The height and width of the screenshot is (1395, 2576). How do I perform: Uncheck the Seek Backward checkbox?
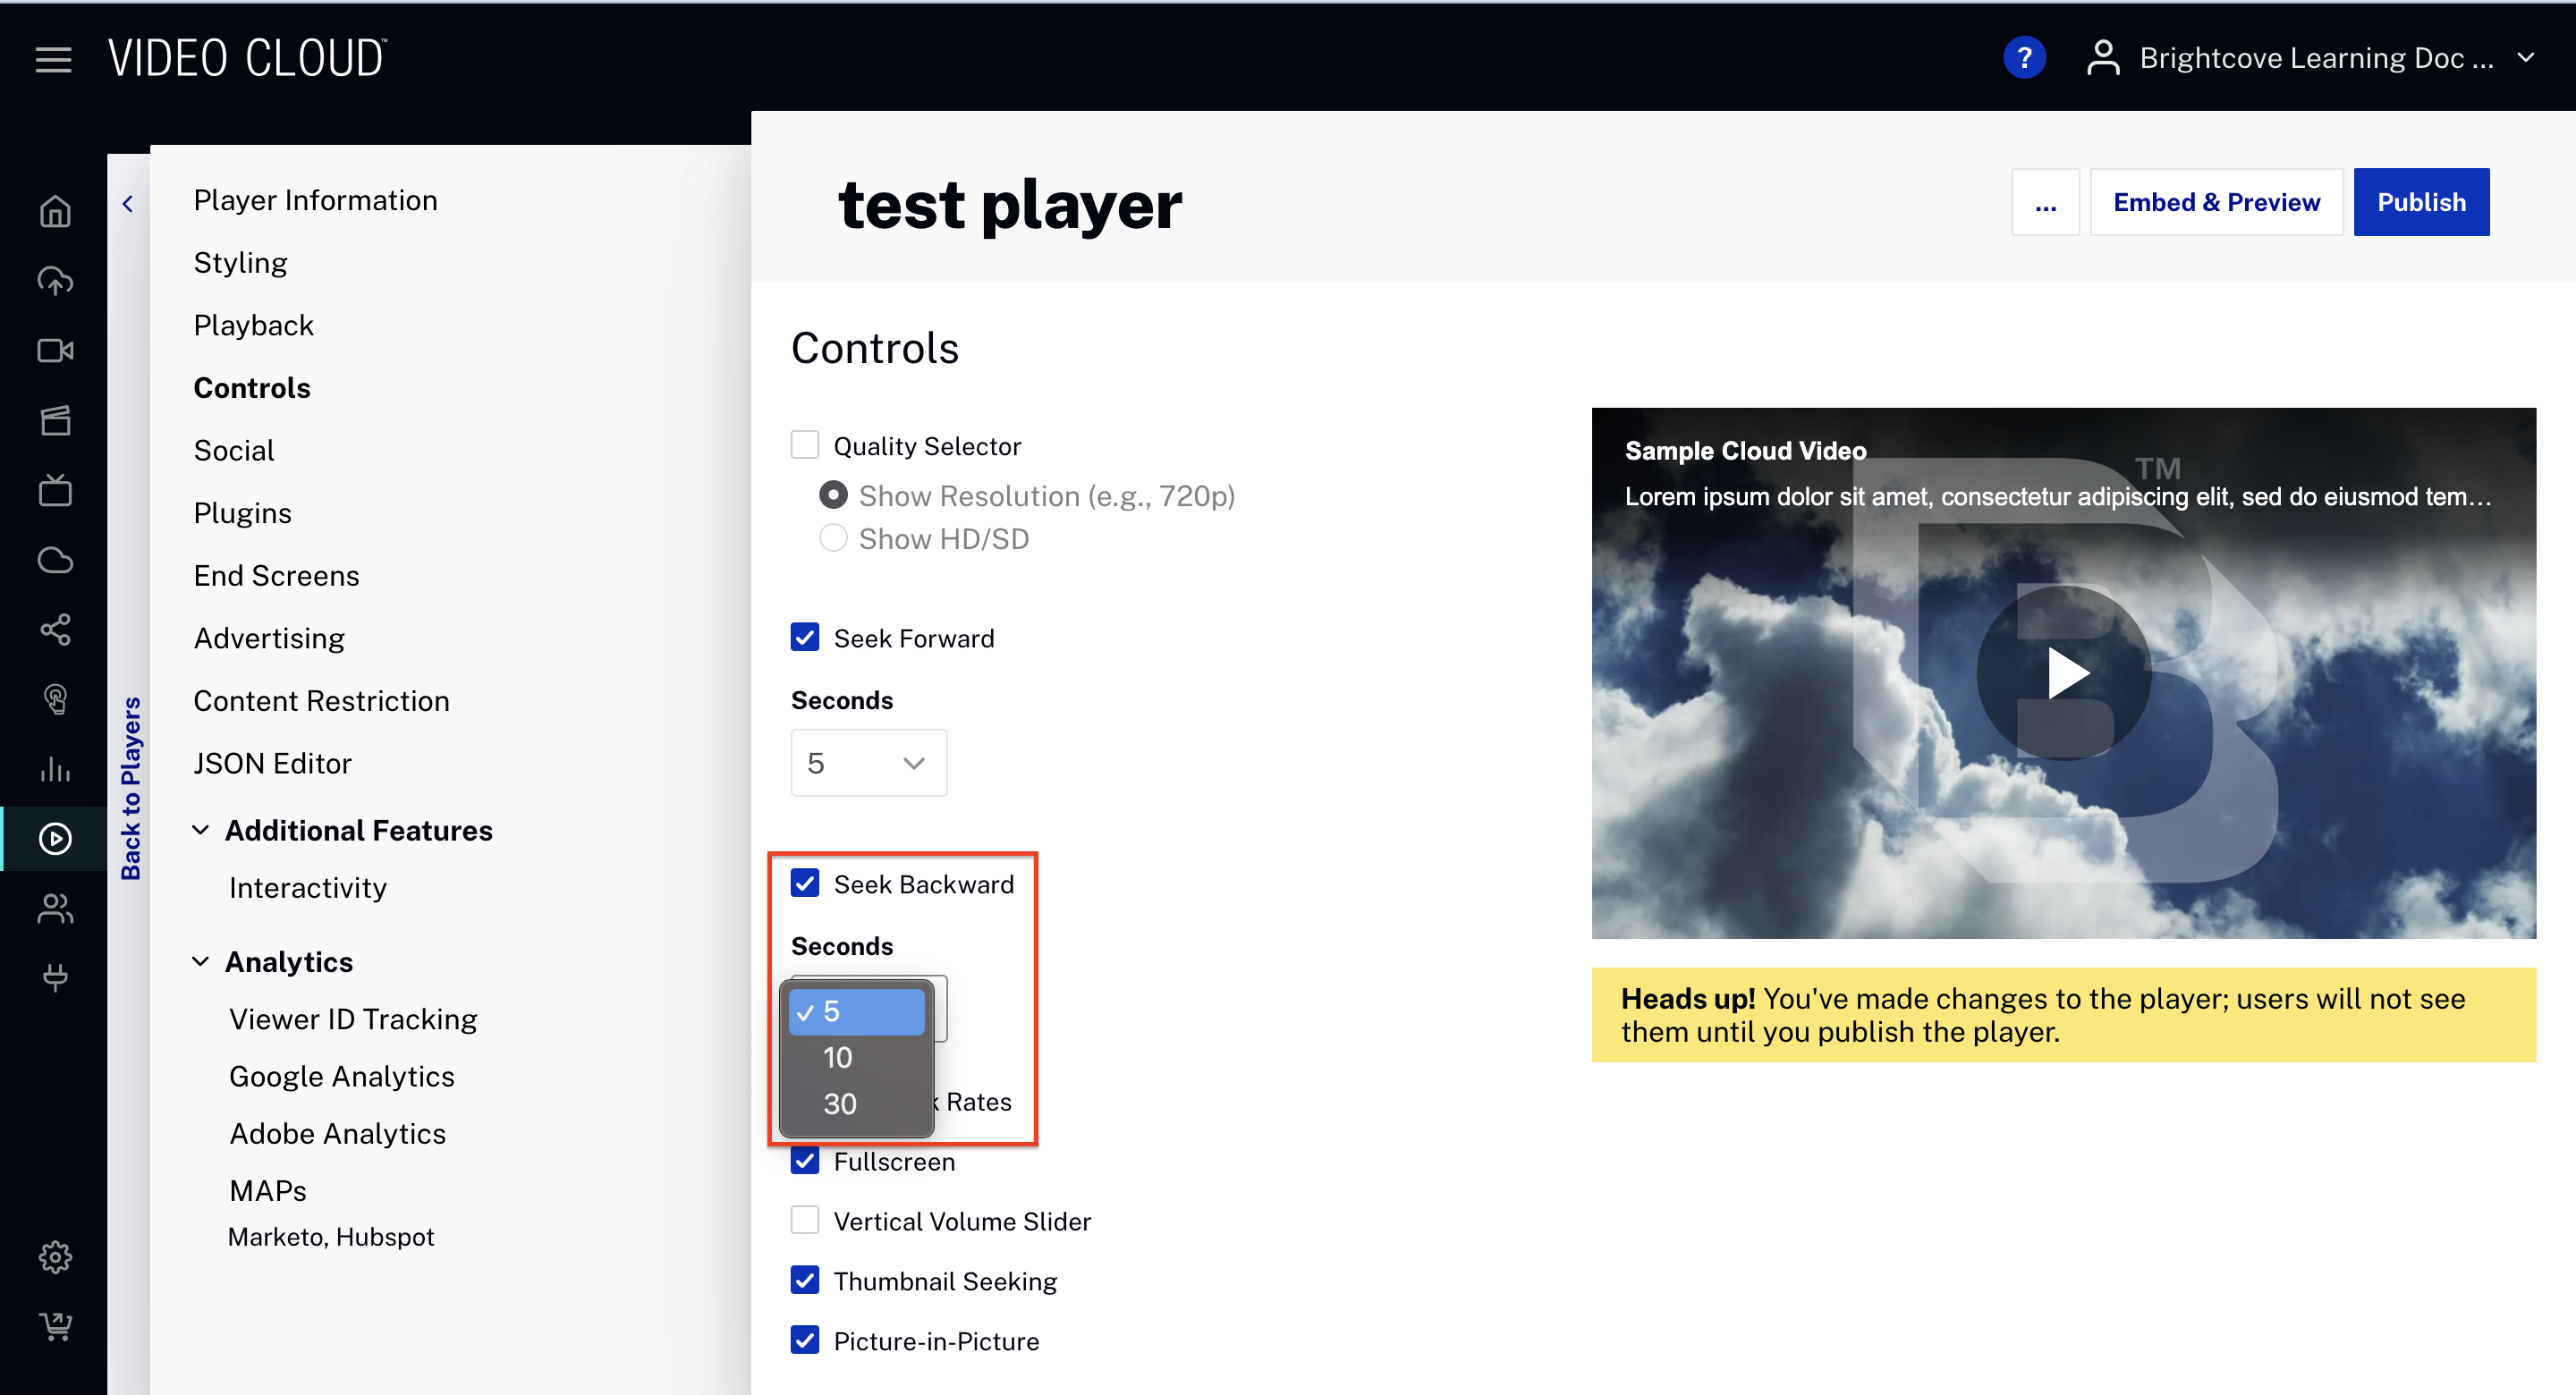click(805, 883)
